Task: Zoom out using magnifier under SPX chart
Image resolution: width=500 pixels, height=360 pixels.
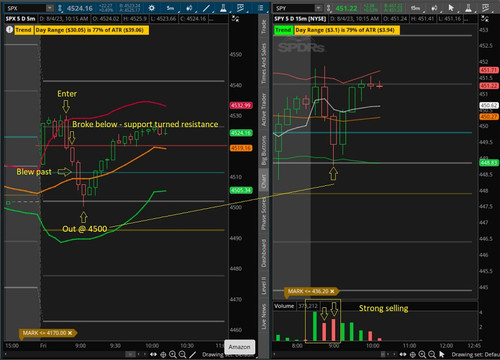Action: click(182, 354)
